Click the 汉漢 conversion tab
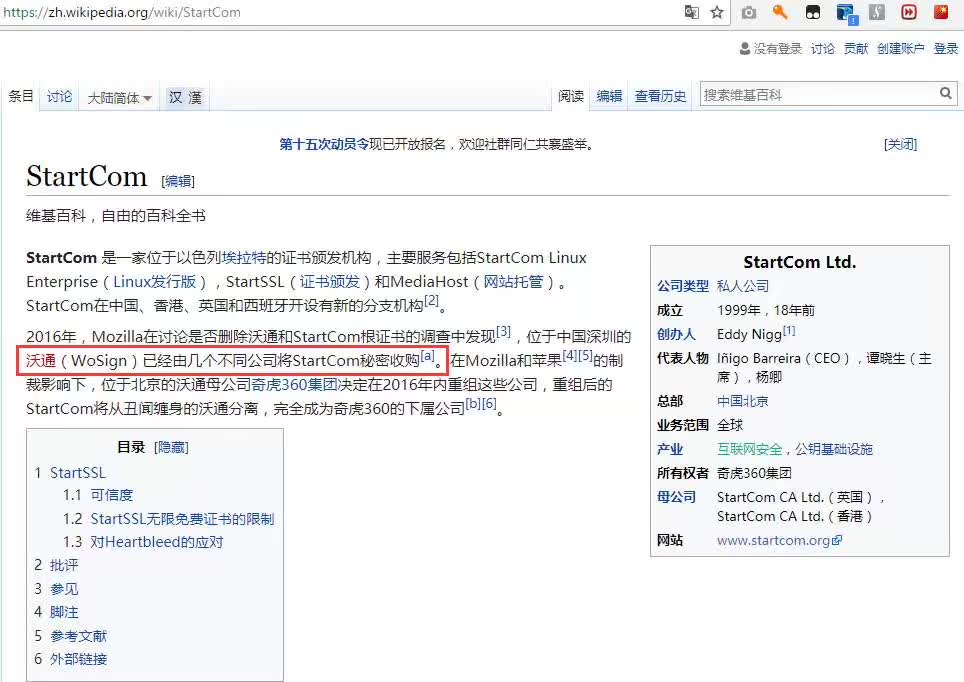964x682 pixels. pos(185,97)
